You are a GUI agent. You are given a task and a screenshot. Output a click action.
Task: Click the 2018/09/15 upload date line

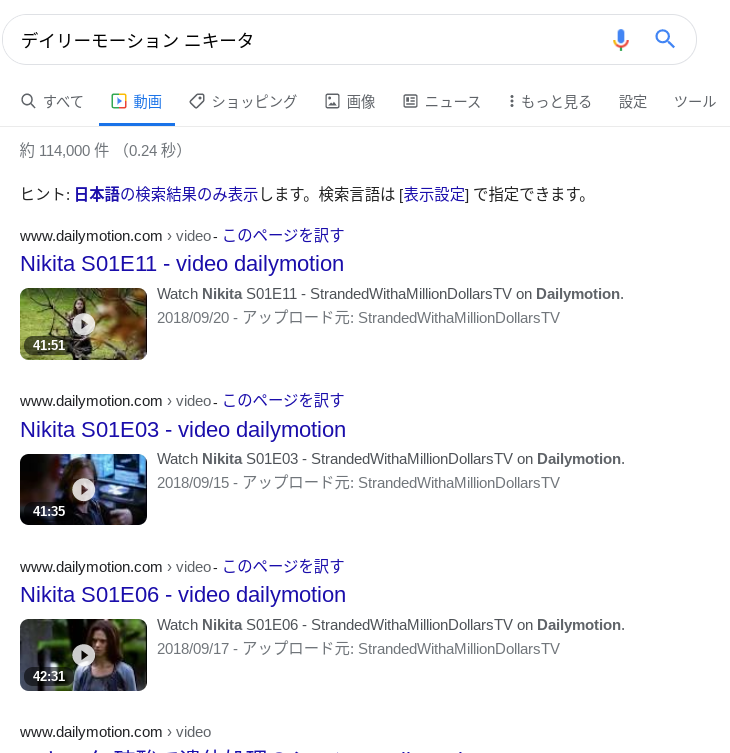point(358,483)
